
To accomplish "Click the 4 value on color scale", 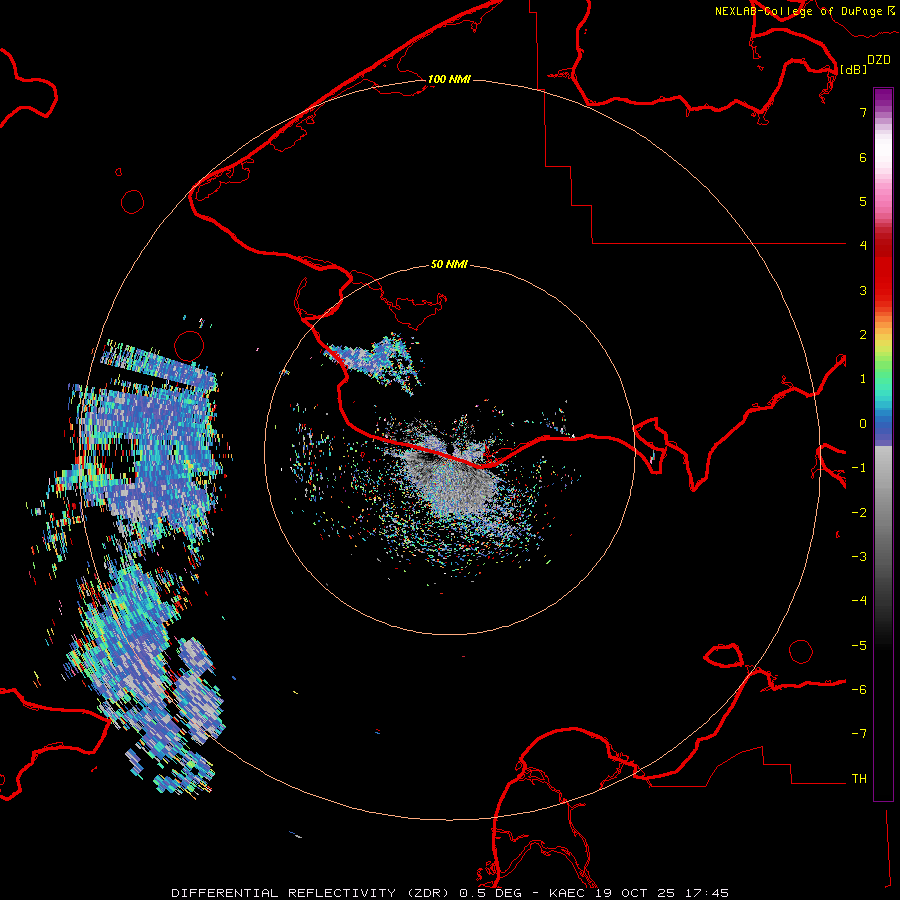I will (x=863, y=246).
